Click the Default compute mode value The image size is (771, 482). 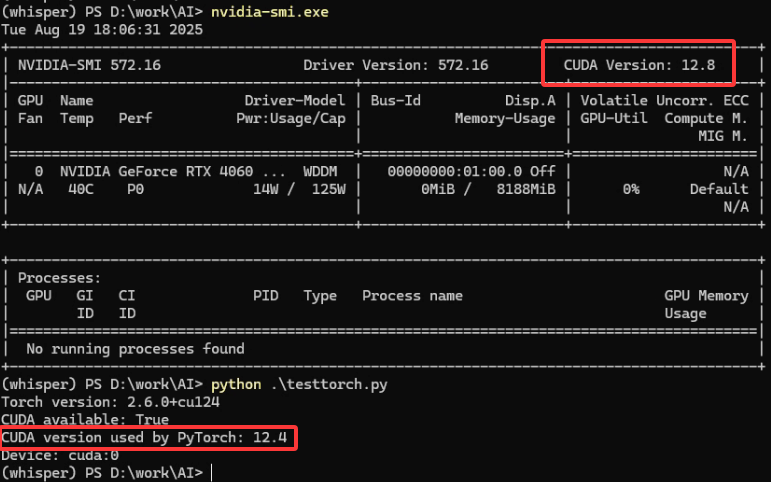719,189
